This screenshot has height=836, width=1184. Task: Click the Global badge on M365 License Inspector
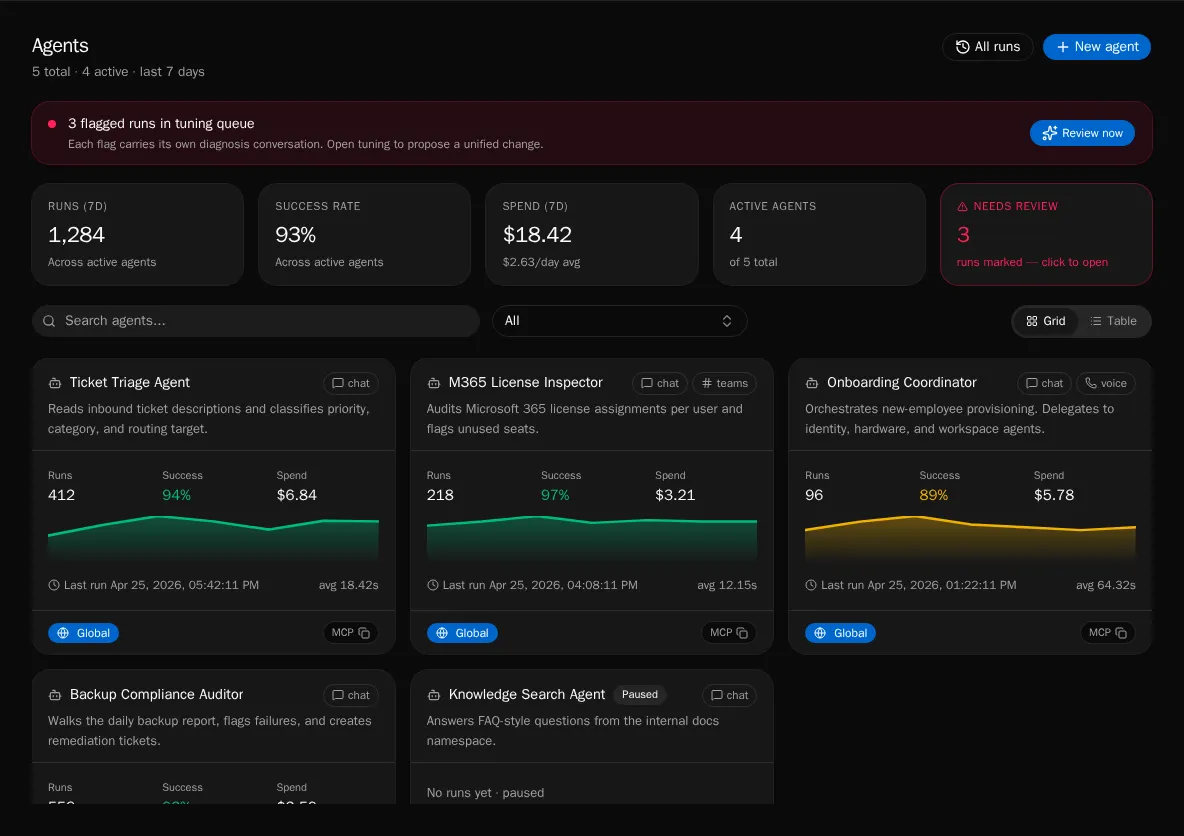coord(462,633)
